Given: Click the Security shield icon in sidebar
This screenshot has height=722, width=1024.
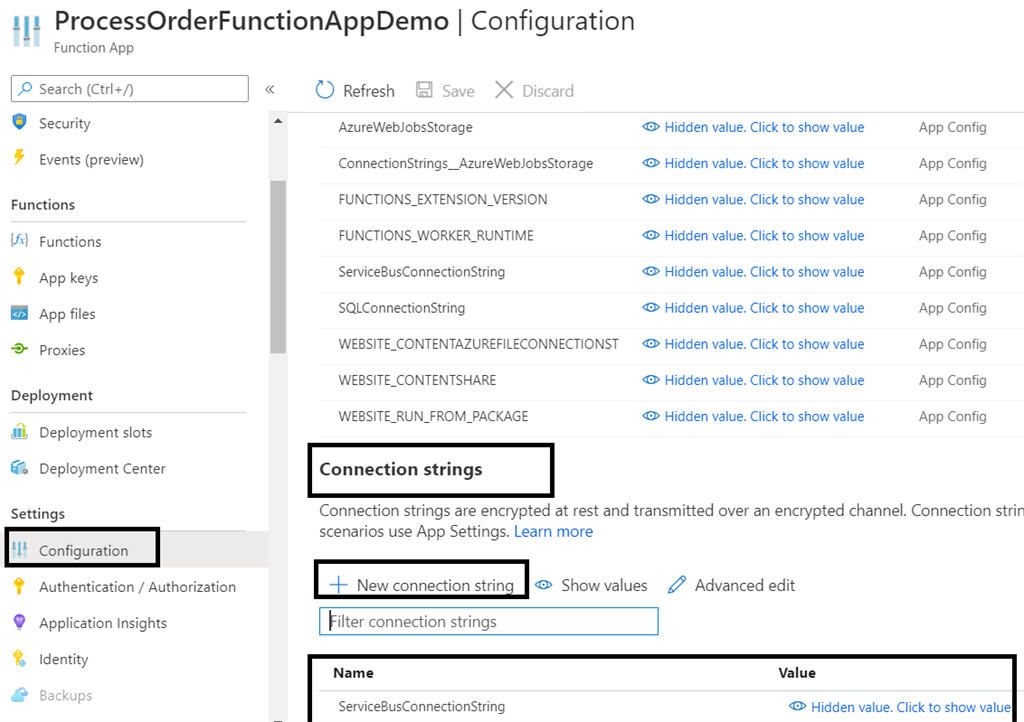Looking at the screenshot, I should (20, 122).
